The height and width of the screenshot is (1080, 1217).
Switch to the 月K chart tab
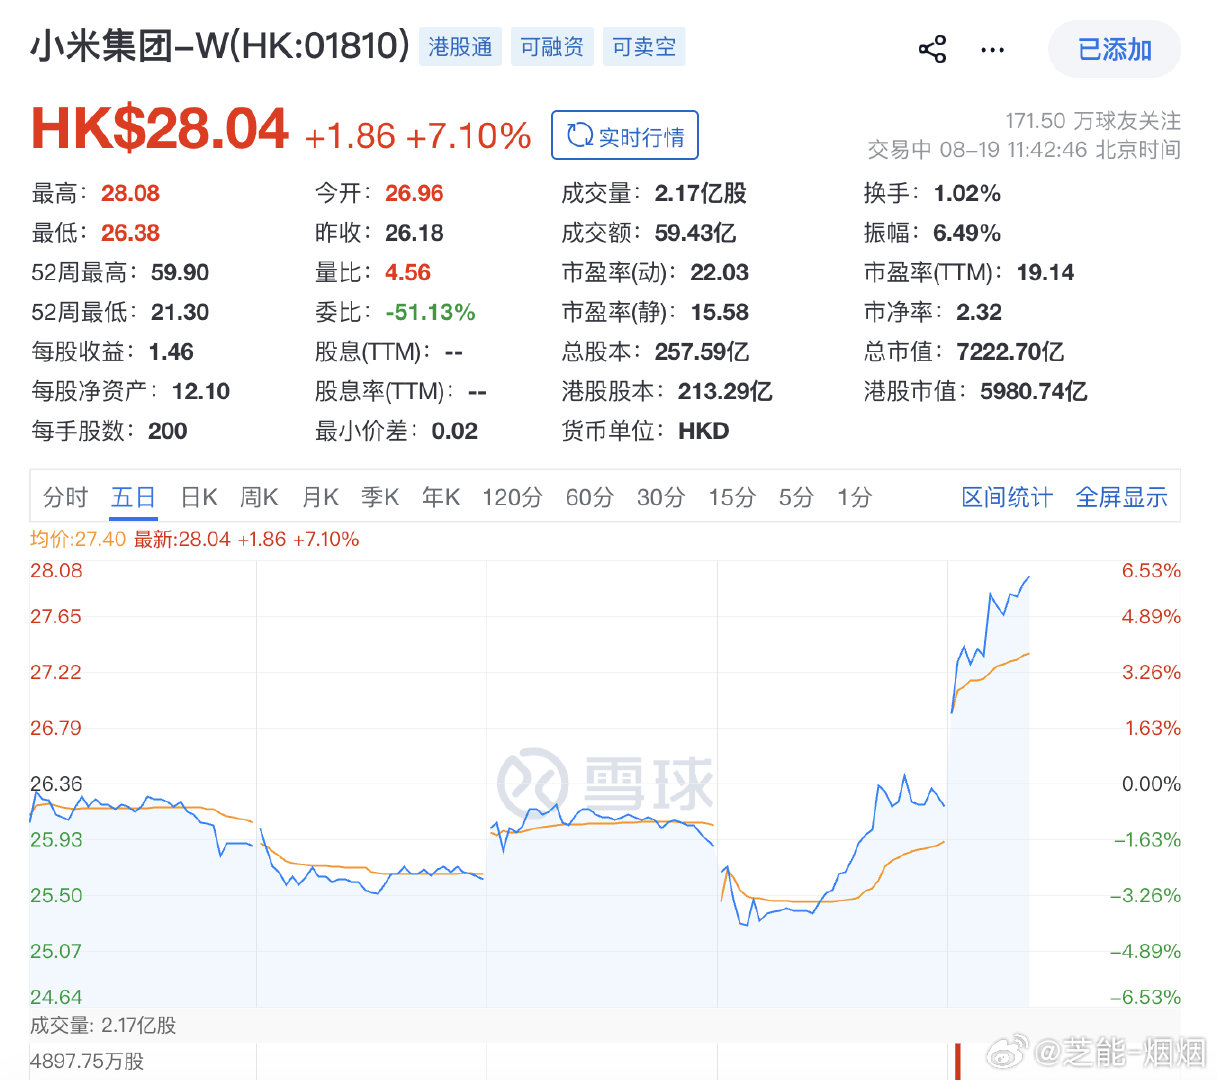tap(320, 497)
